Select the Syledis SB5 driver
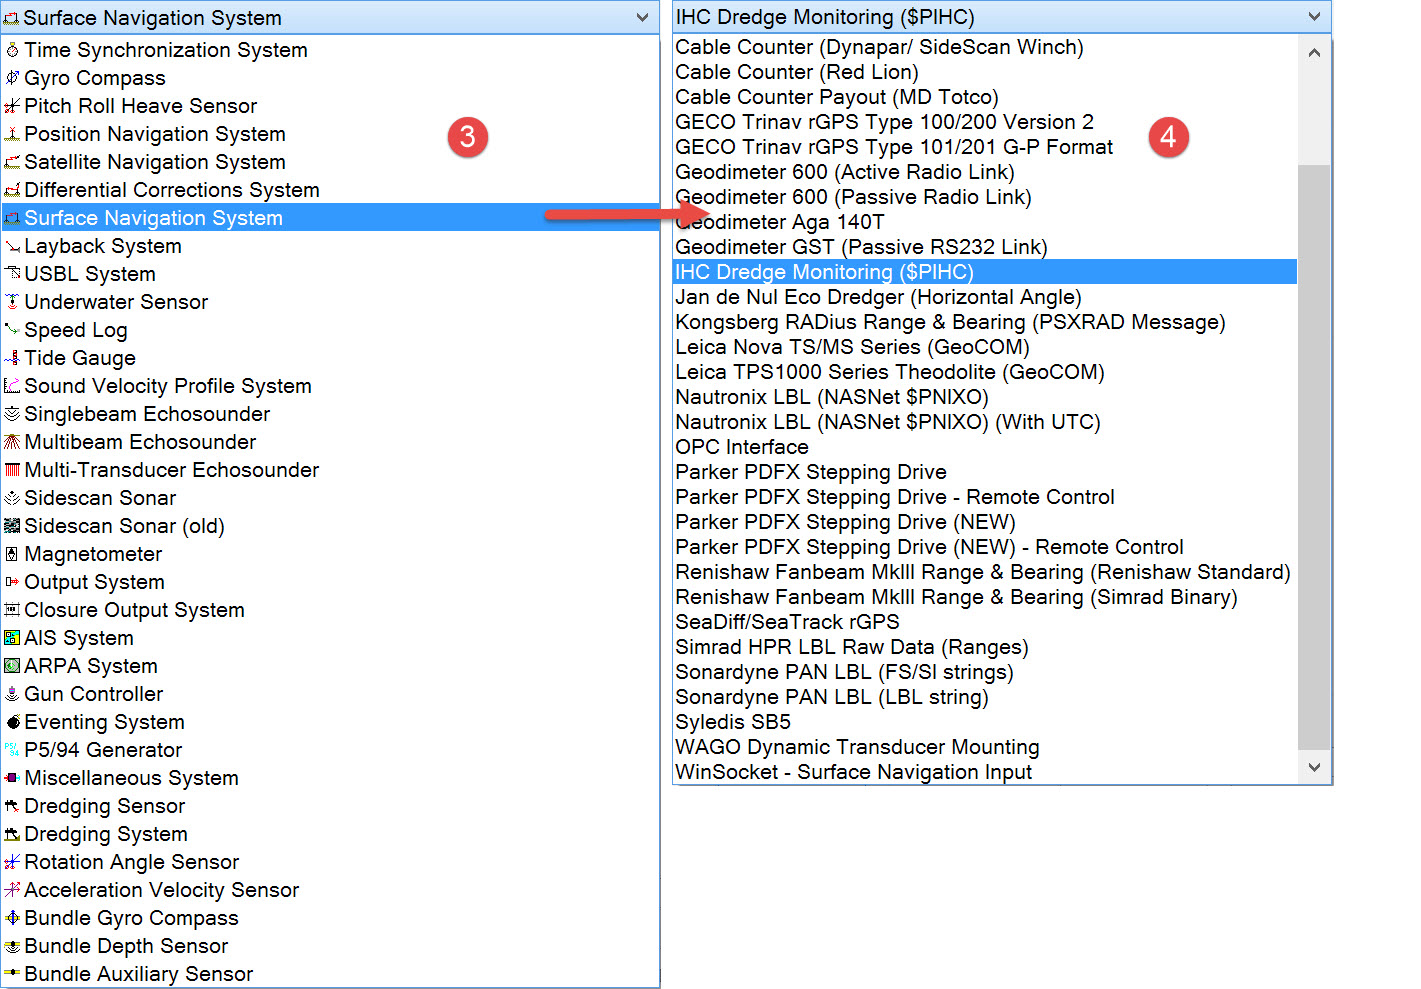This screenshot has width=1421, height=989. pyautogui.click(x=733, y=722)
